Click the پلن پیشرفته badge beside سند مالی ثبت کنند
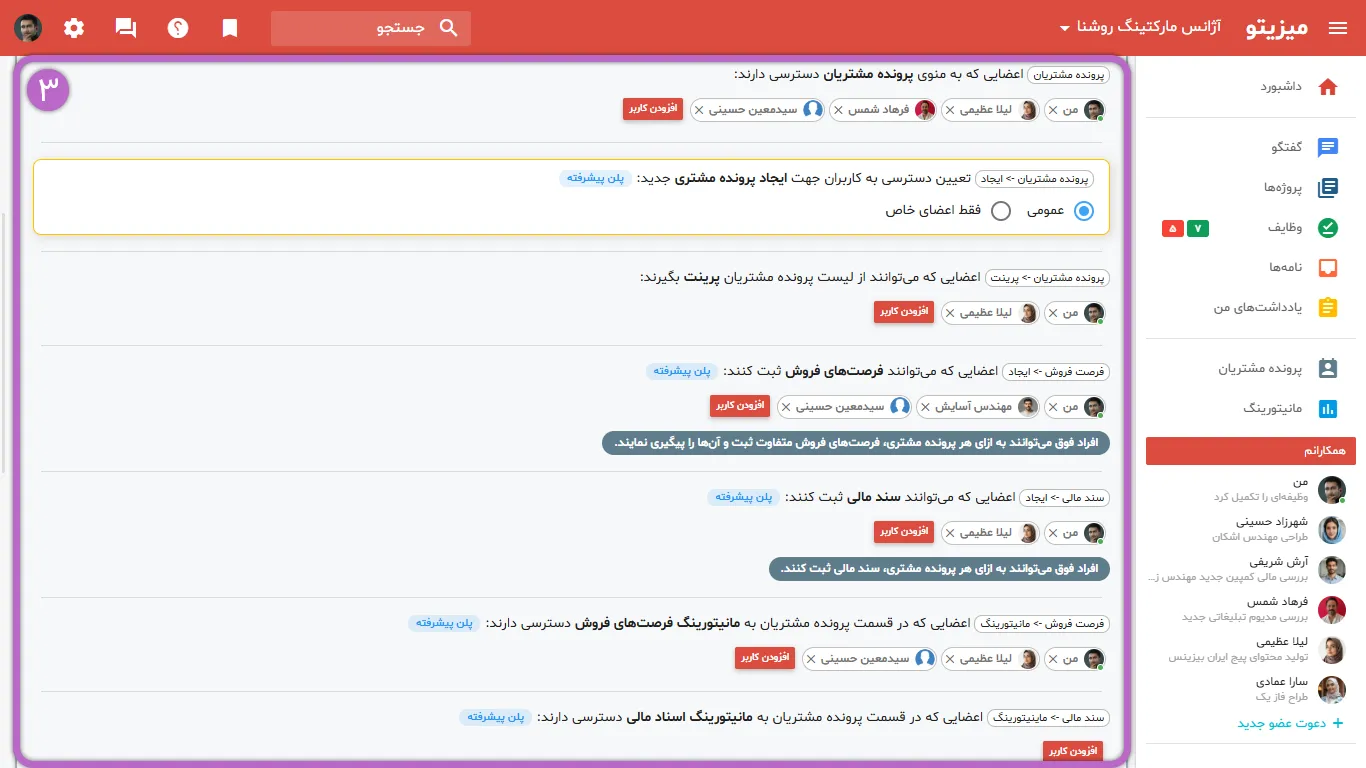 (744, 497)
